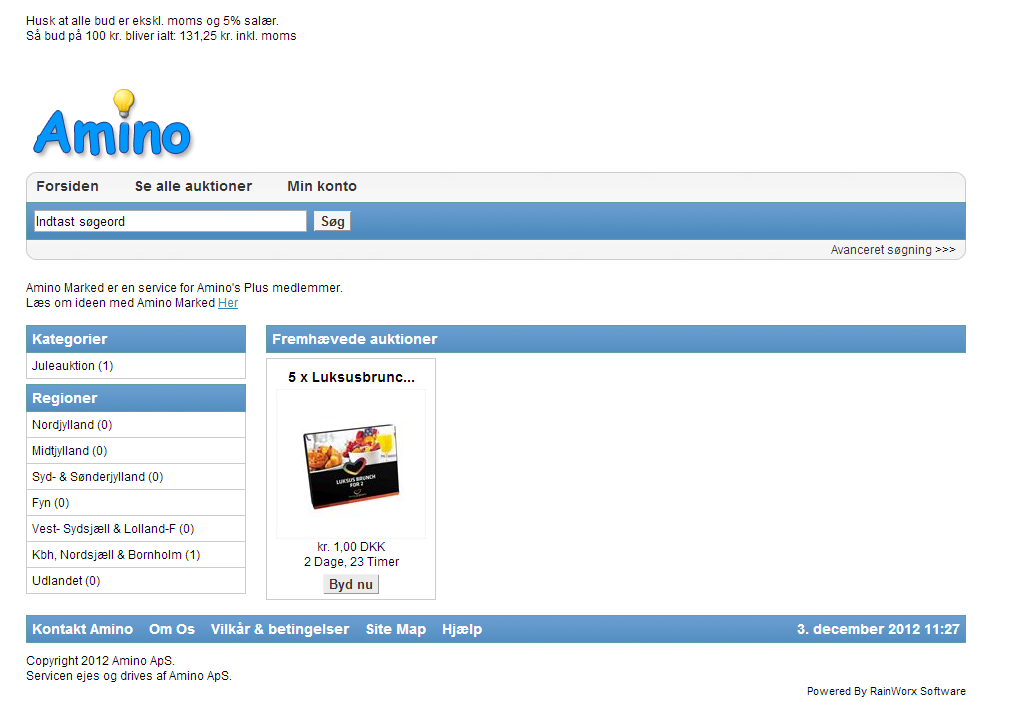The image size is (1020, 706).
Task: Focus the Indtast søgeord search field
Action: [x=170, y=221]
